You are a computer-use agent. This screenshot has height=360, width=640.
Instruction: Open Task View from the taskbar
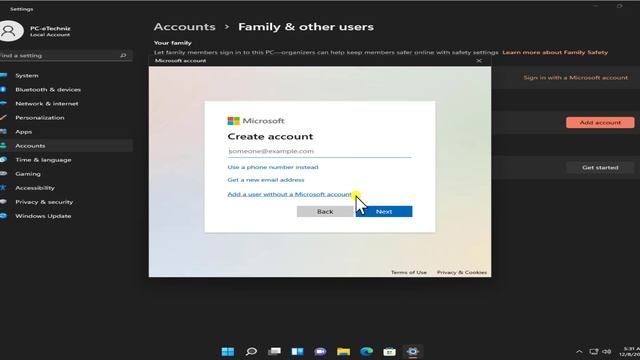click(274, 351)
